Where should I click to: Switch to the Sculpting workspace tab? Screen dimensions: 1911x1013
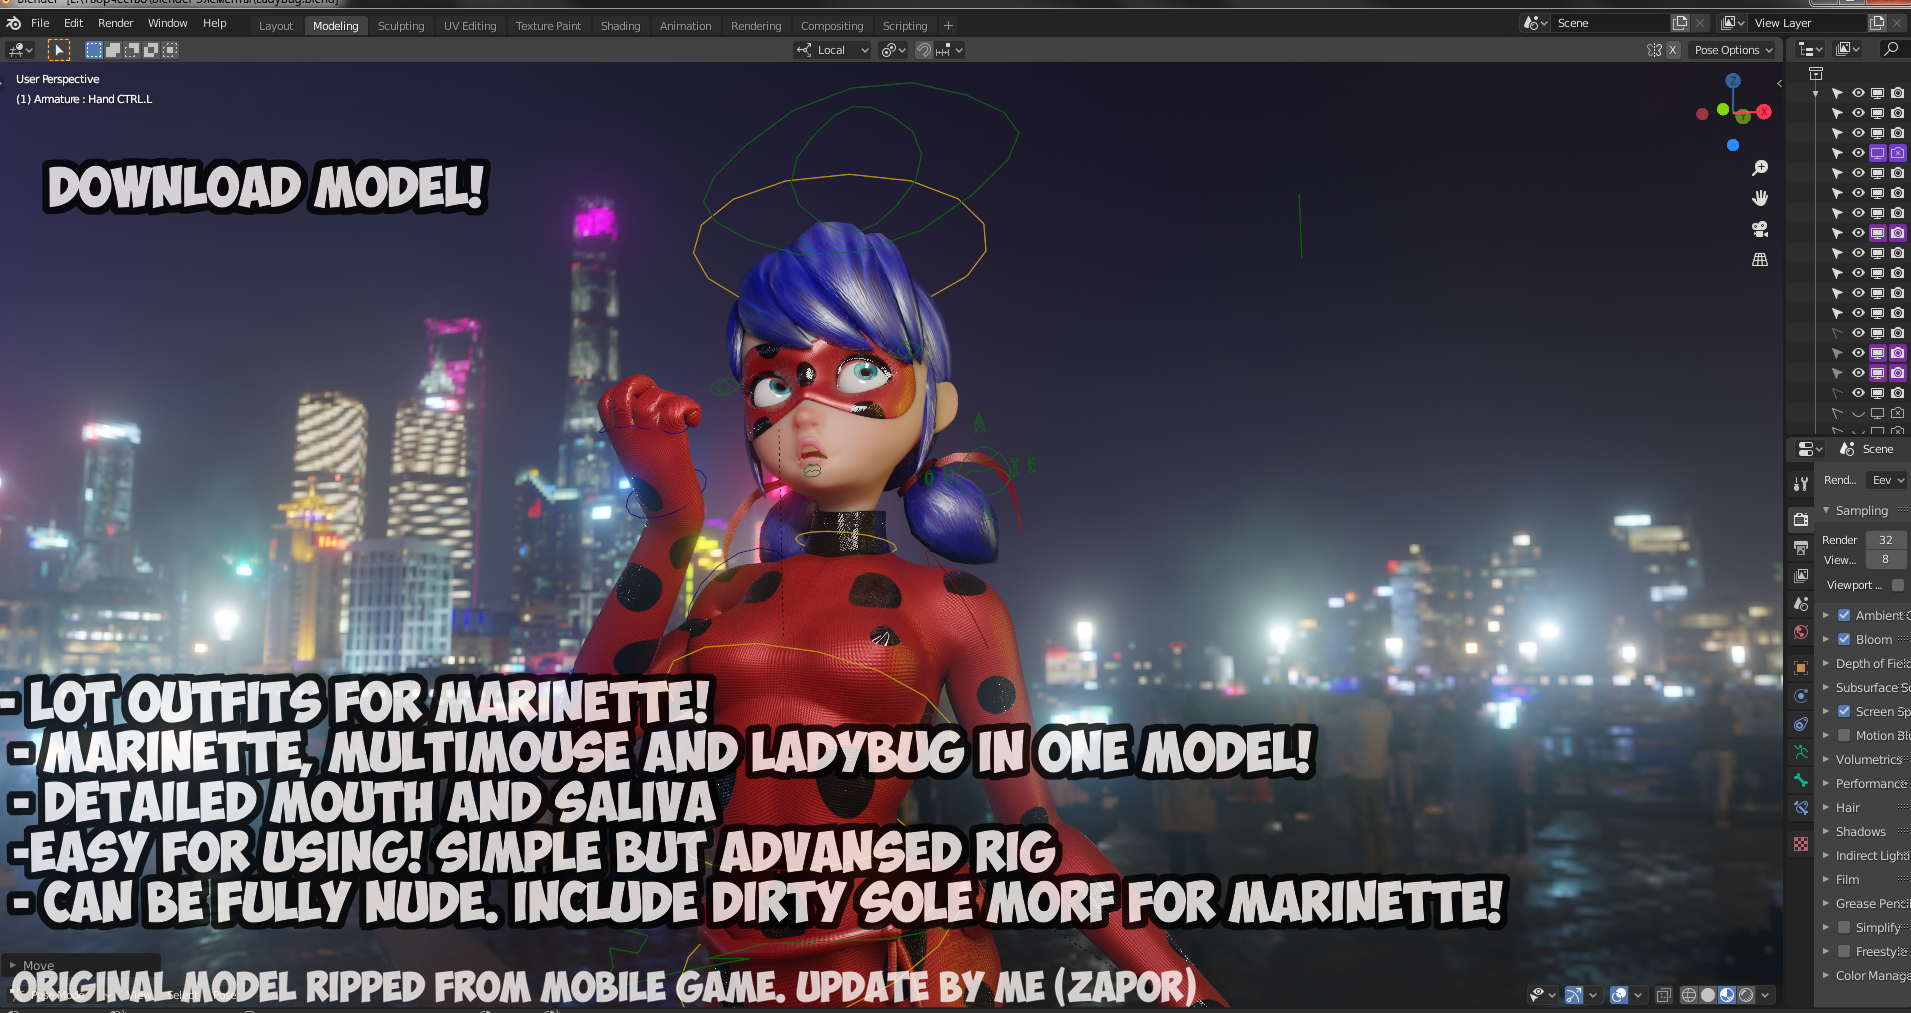tap(401, 26)
